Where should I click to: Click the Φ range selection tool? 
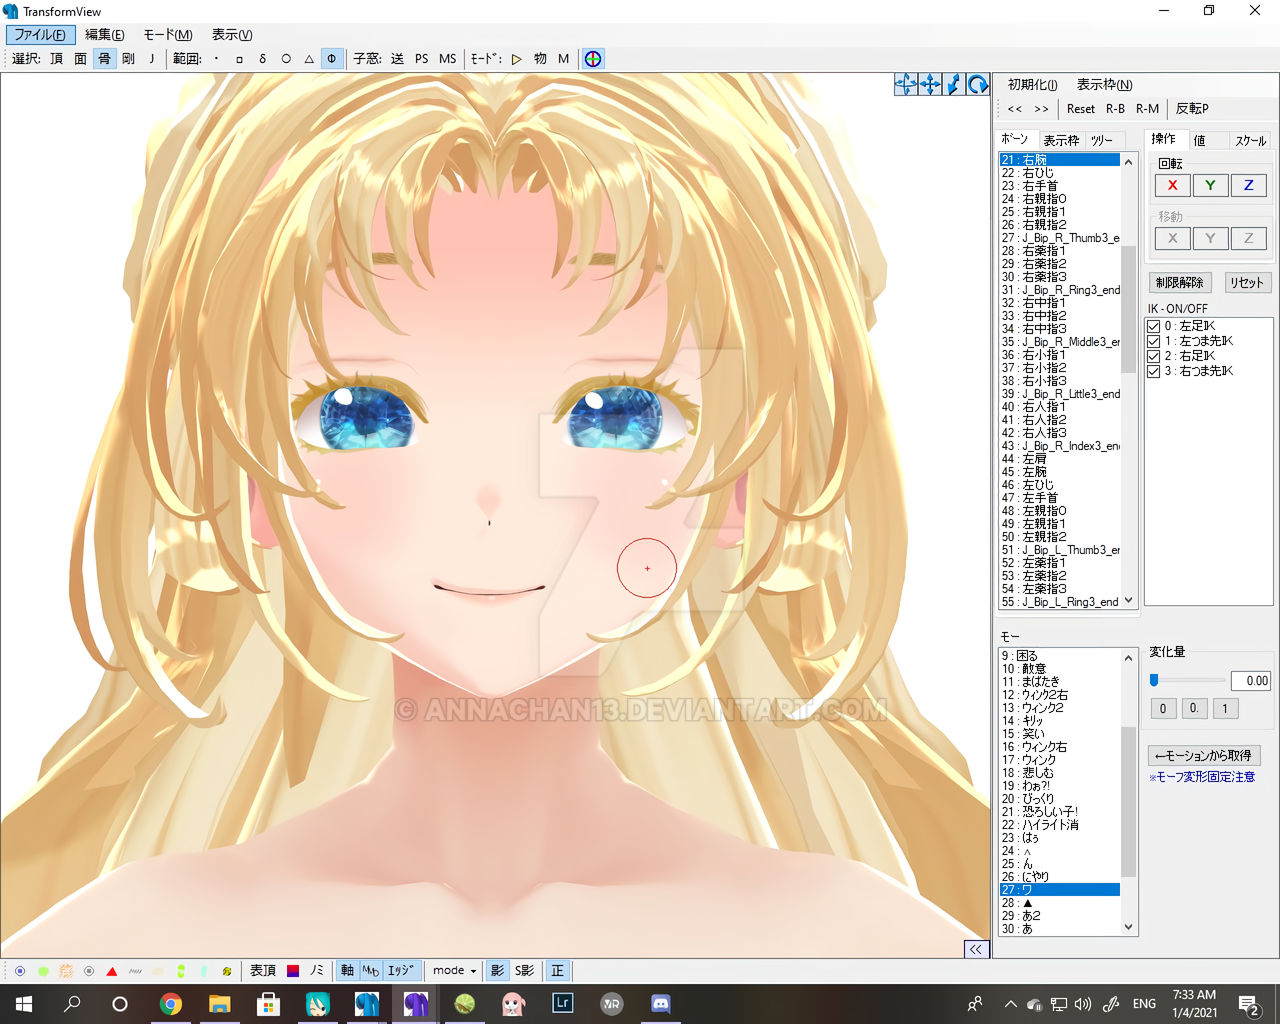coord(332,59)
